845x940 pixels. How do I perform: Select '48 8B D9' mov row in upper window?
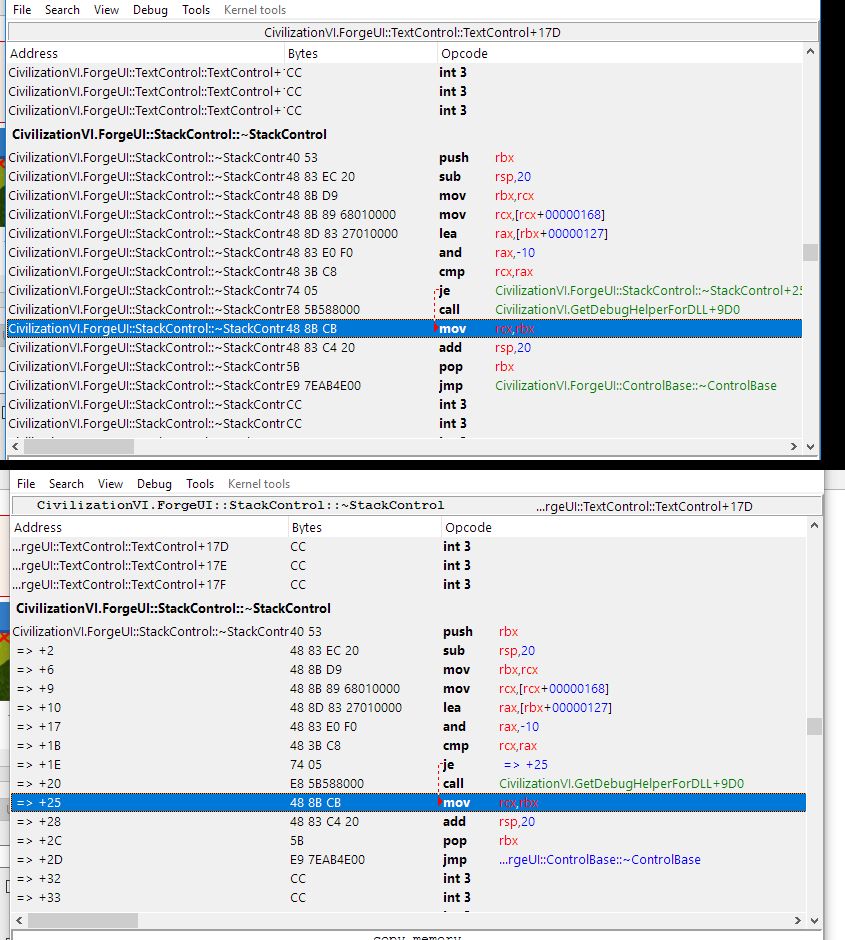(405, 195)
